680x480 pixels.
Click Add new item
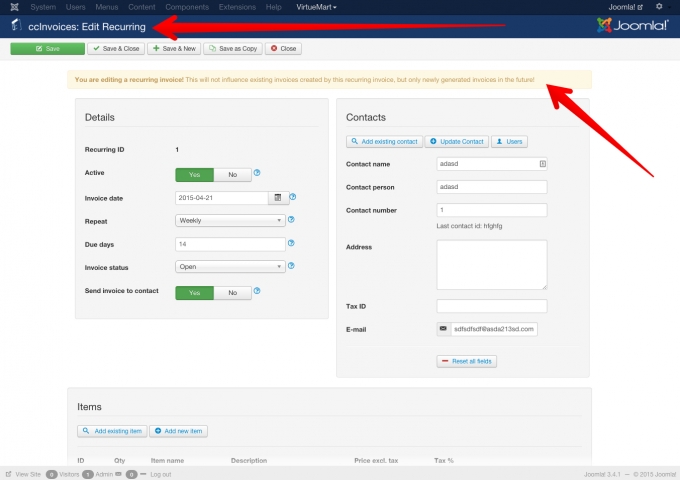[178, 431]
